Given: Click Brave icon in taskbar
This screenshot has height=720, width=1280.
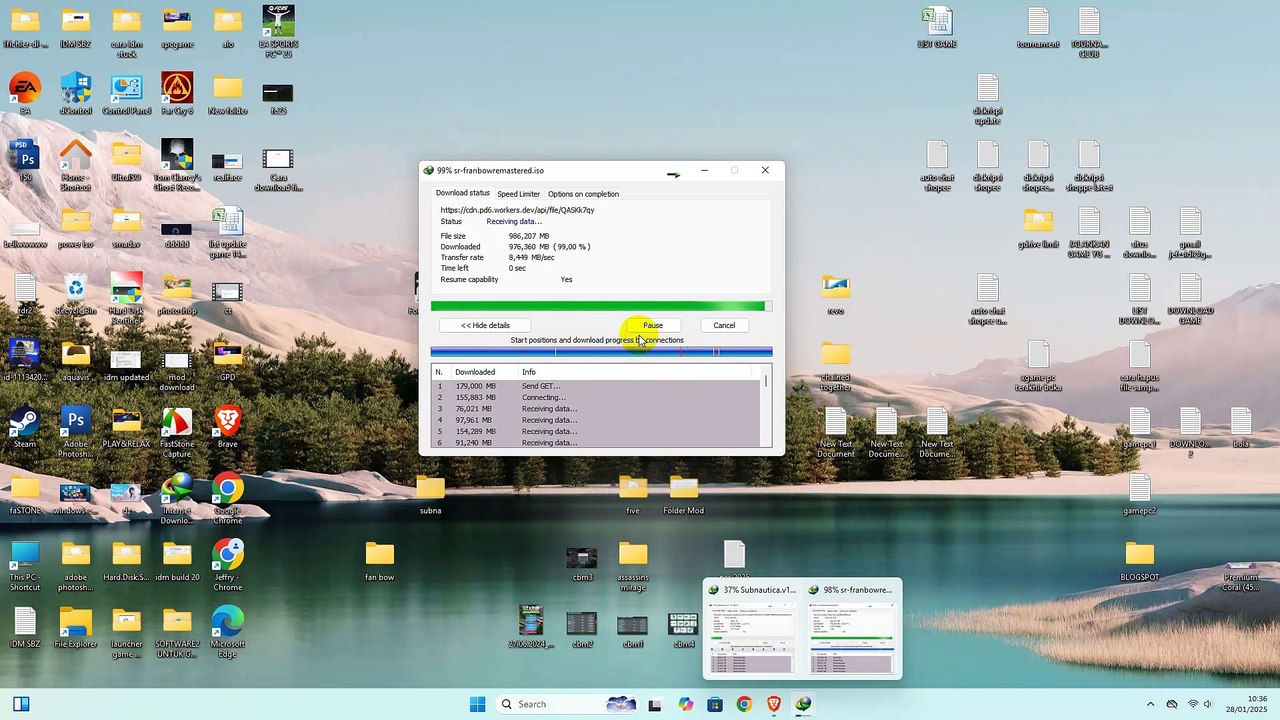Looking at the screenshot, I should 774,704.
